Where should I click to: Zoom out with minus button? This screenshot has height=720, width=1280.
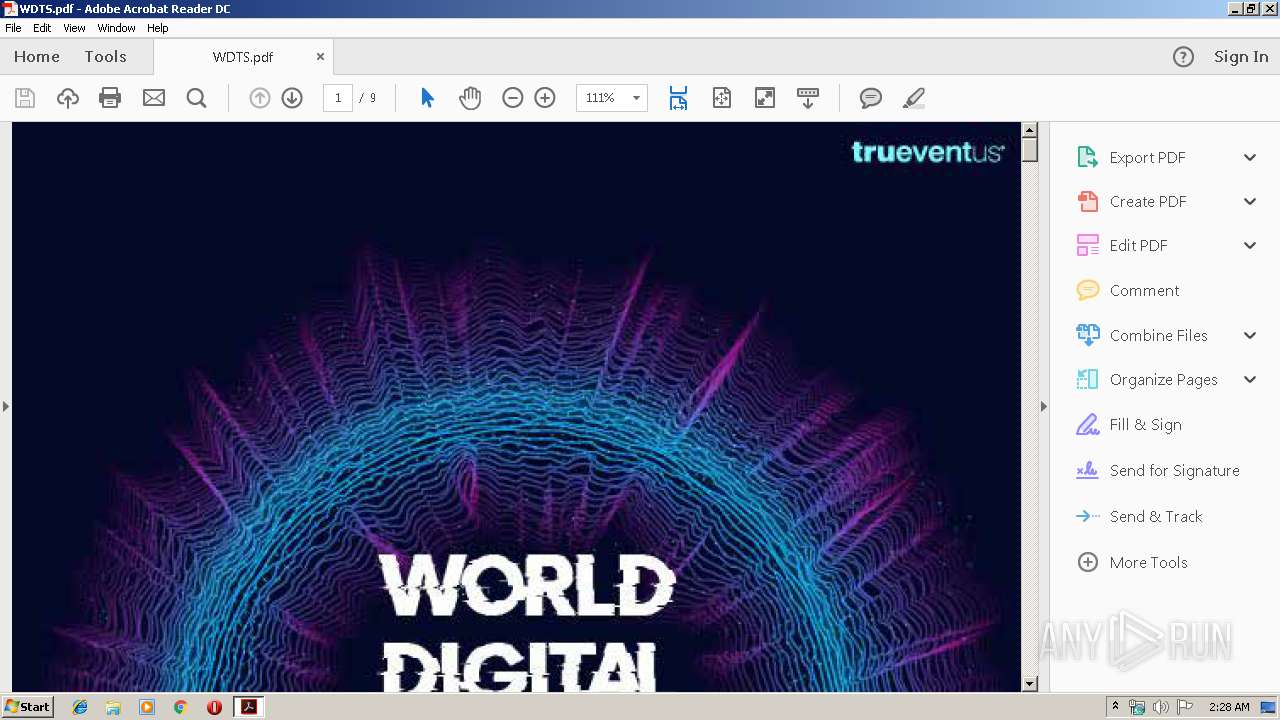pos(513,98)
